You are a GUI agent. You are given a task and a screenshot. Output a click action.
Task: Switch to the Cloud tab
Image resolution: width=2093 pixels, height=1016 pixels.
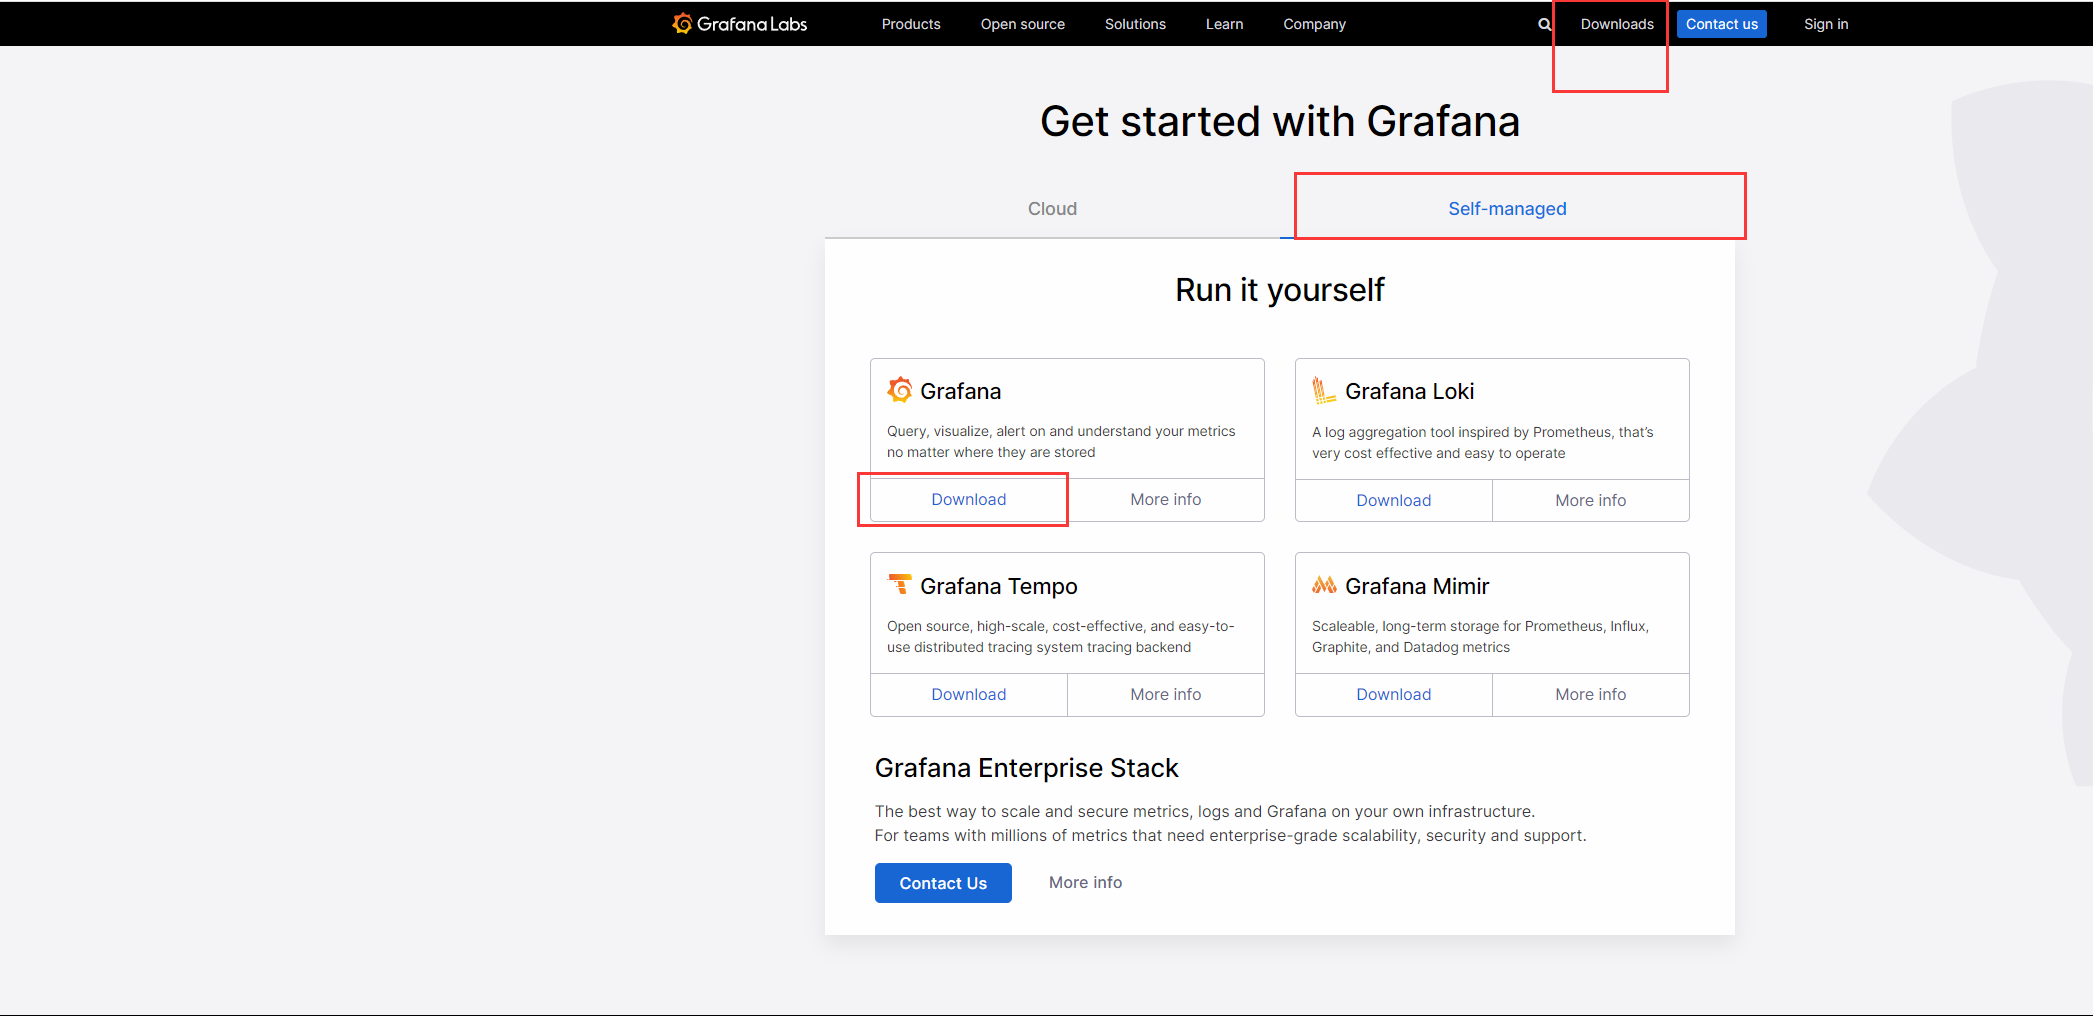point(1052,208)
